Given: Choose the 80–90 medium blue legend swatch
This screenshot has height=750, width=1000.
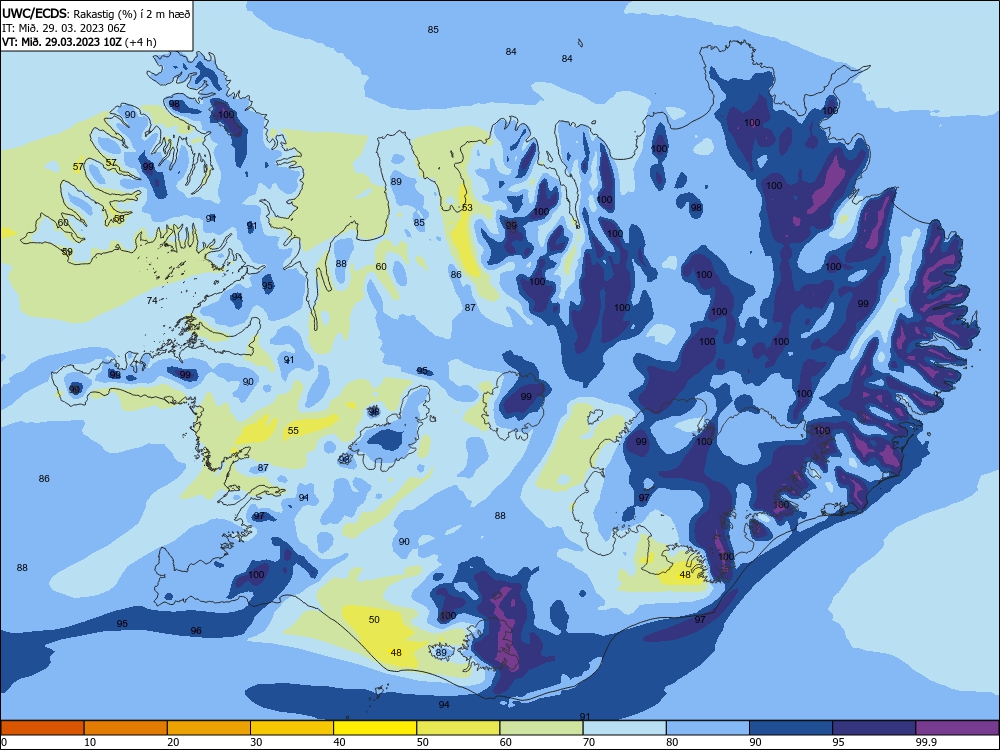Looking at the screenshot, I should (x=708, y=728).
